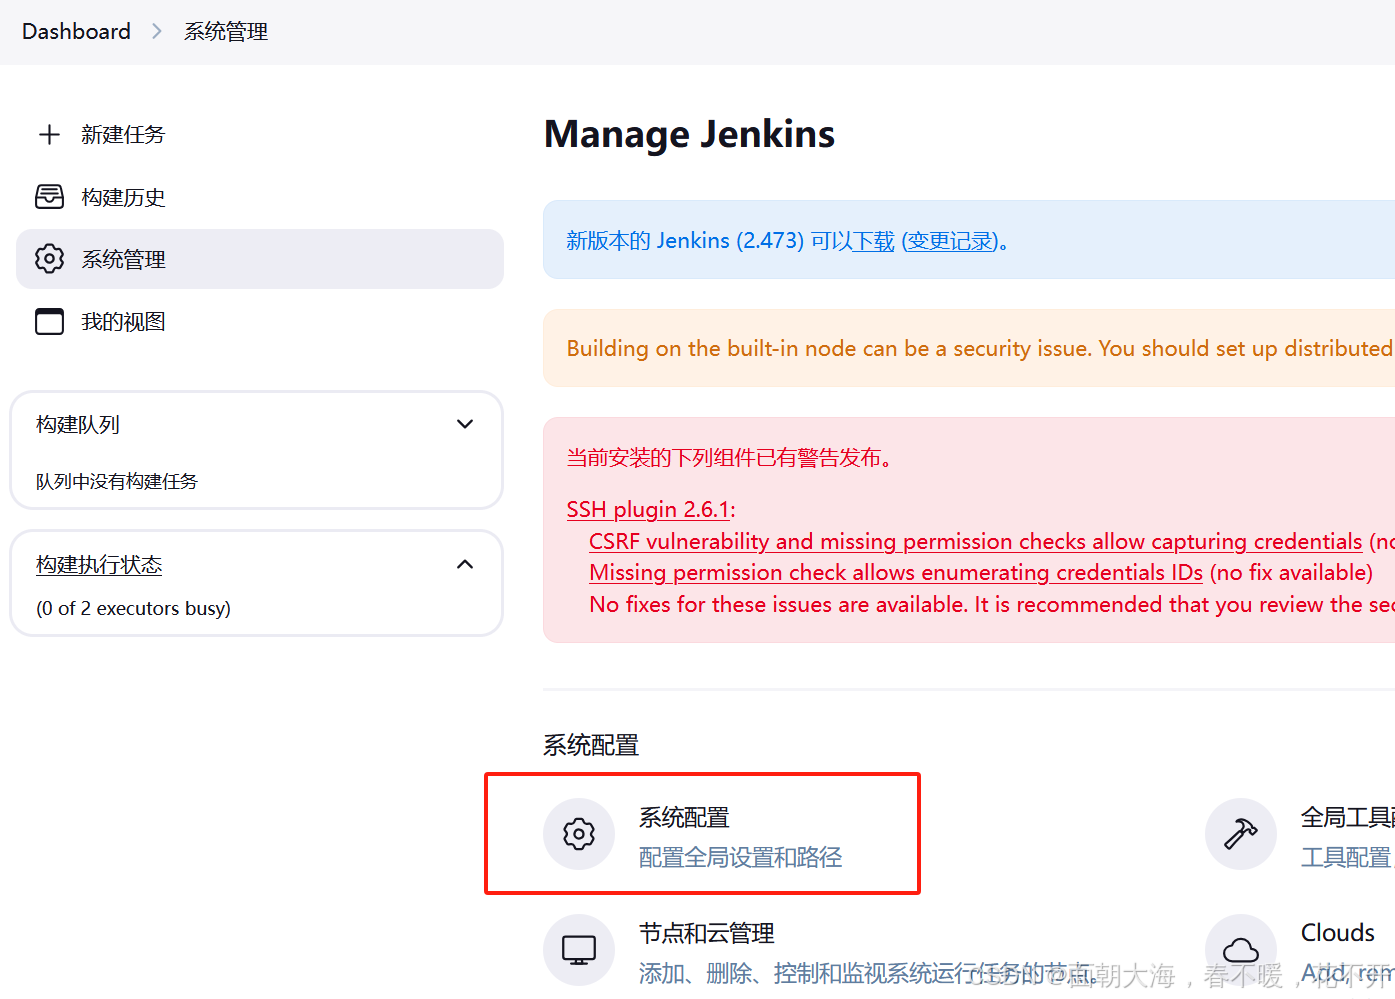Viewport: 1395px width, 999px height.
Task: Click the 构建队列 panel title
Action: [78, 425]
